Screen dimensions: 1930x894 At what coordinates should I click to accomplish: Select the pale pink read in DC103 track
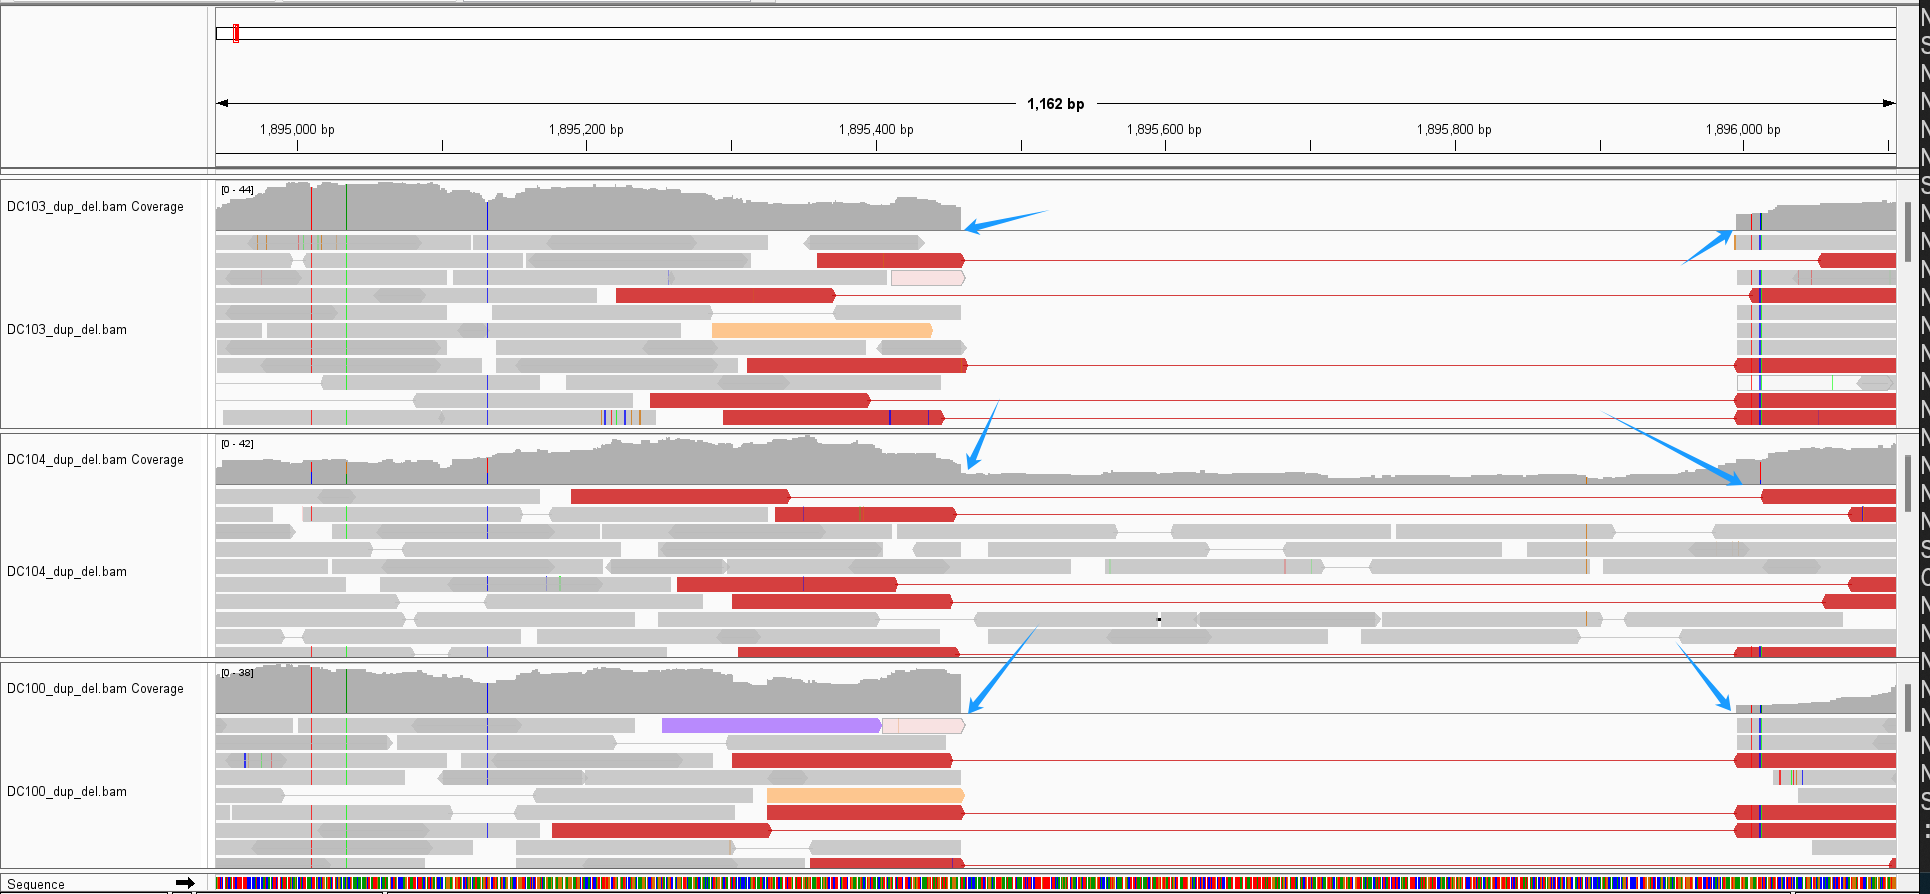pos(928,278)
